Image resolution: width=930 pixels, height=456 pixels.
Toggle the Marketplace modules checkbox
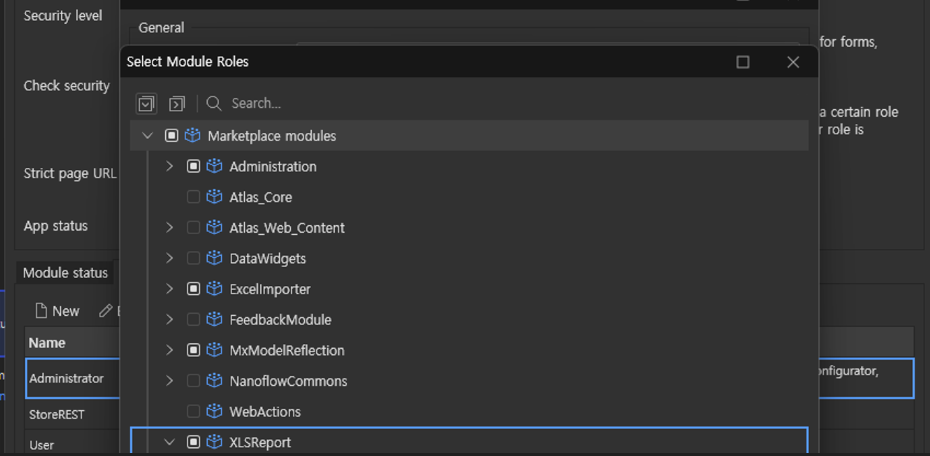tap(171, 136)
